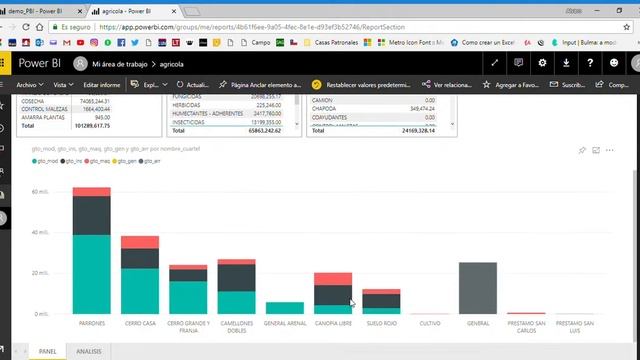Bookmark this page with the star

click(627, 27)
